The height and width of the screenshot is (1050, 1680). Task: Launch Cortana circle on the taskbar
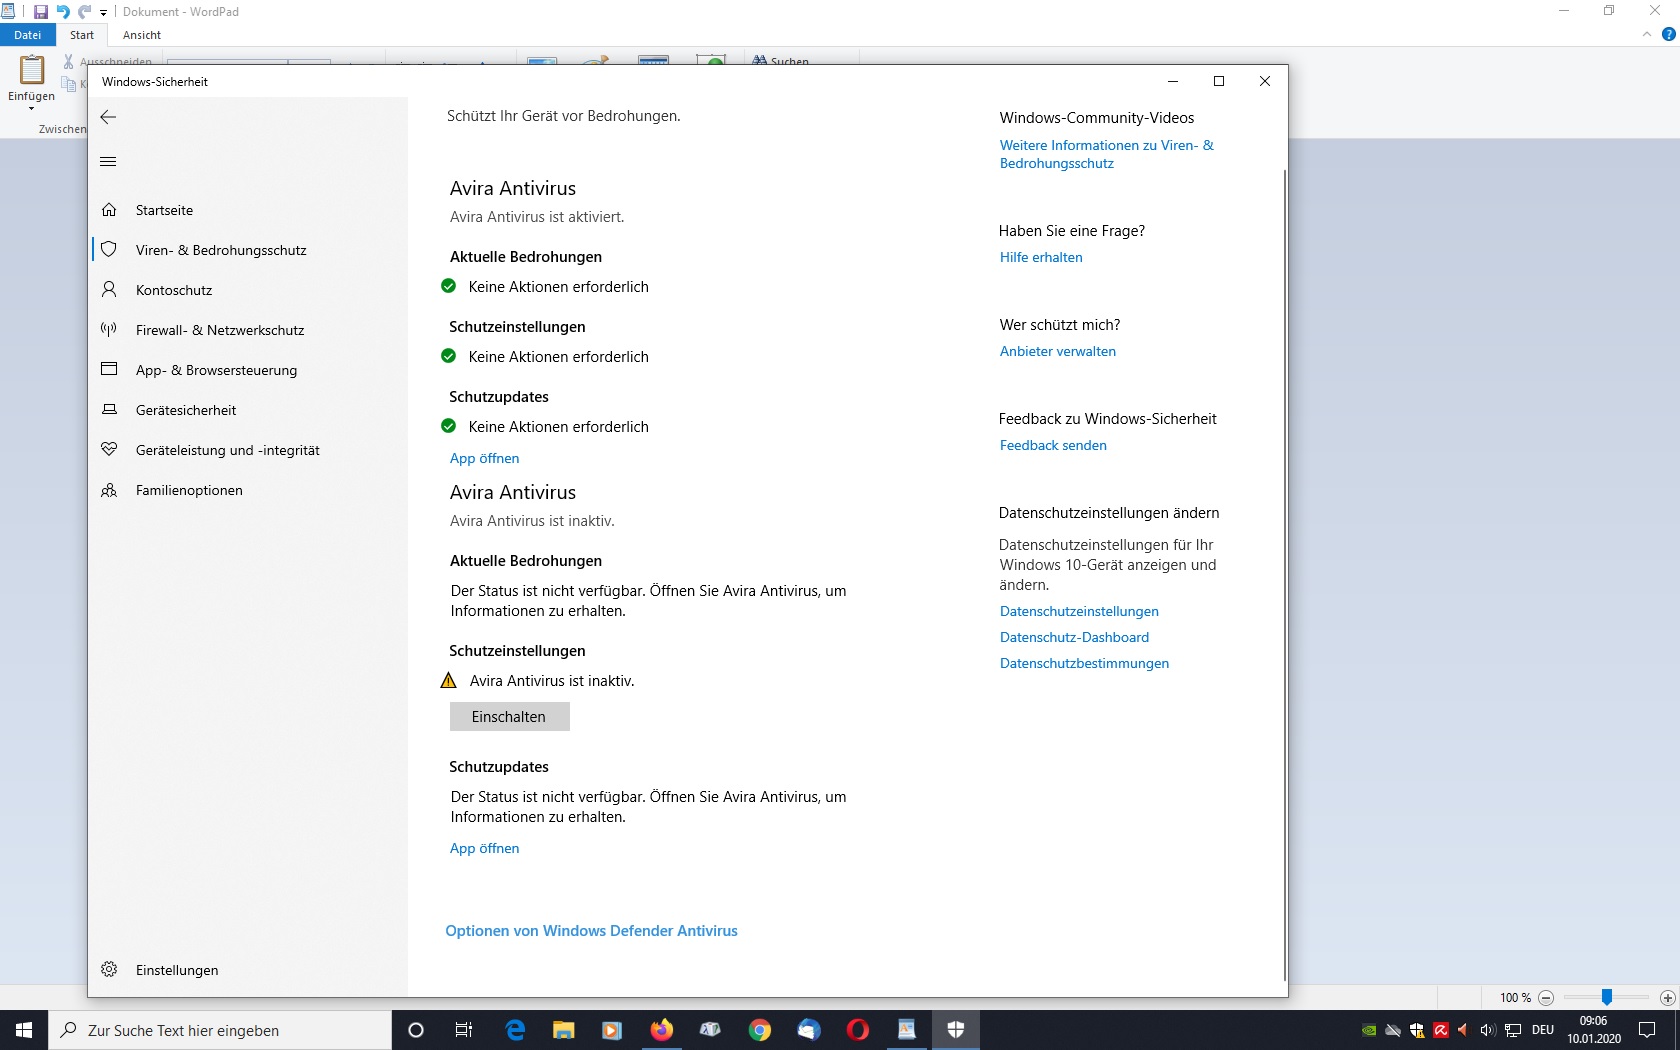pos(416,1030)
